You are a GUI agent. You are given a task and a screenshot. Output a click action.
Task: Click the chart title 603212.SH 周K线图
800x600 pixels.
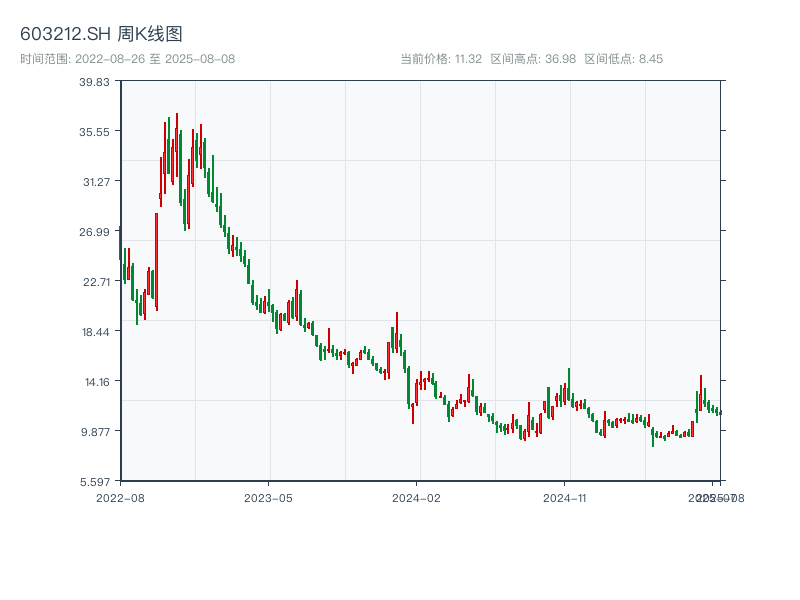coord(101,34)
